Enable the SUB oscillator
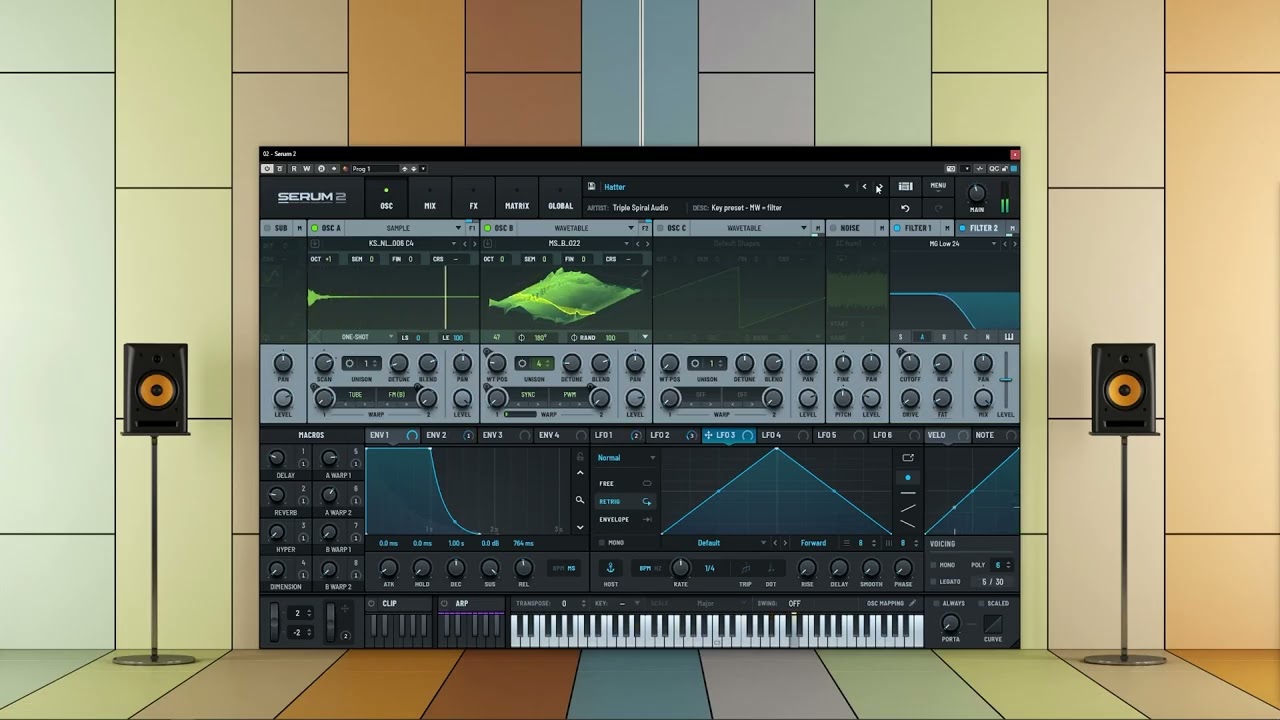The width and height of the screenshot is (1280, 720). tap(268, 228)
